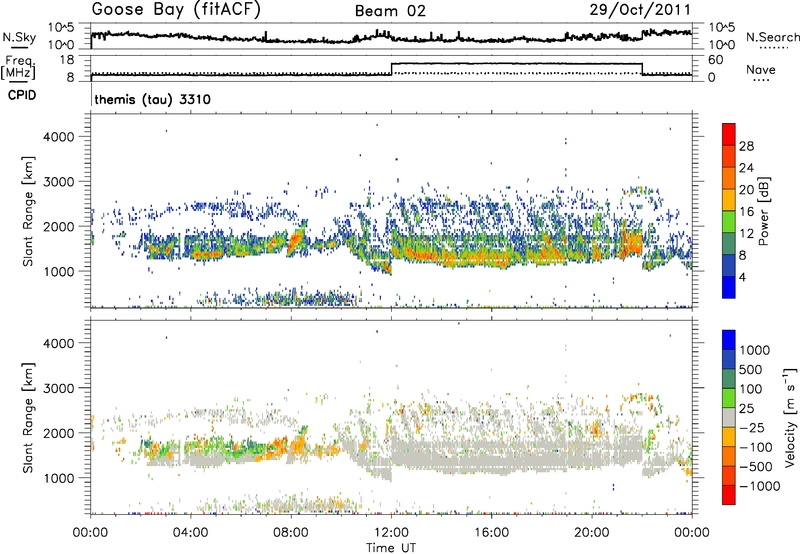Screen dimensions: 800x554
Task: Click the '28' label on the Power color bar
Action: (746, 146)
